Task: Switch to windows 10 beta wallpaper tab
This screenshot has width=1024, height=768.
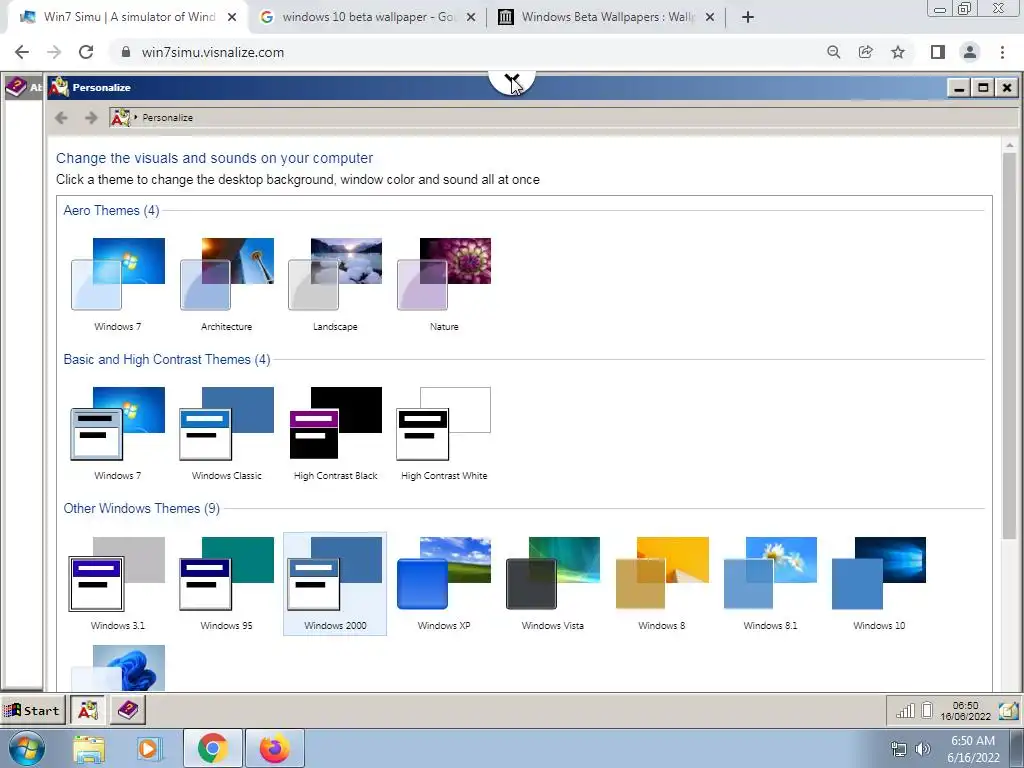Action: click(x=368, y=17)
